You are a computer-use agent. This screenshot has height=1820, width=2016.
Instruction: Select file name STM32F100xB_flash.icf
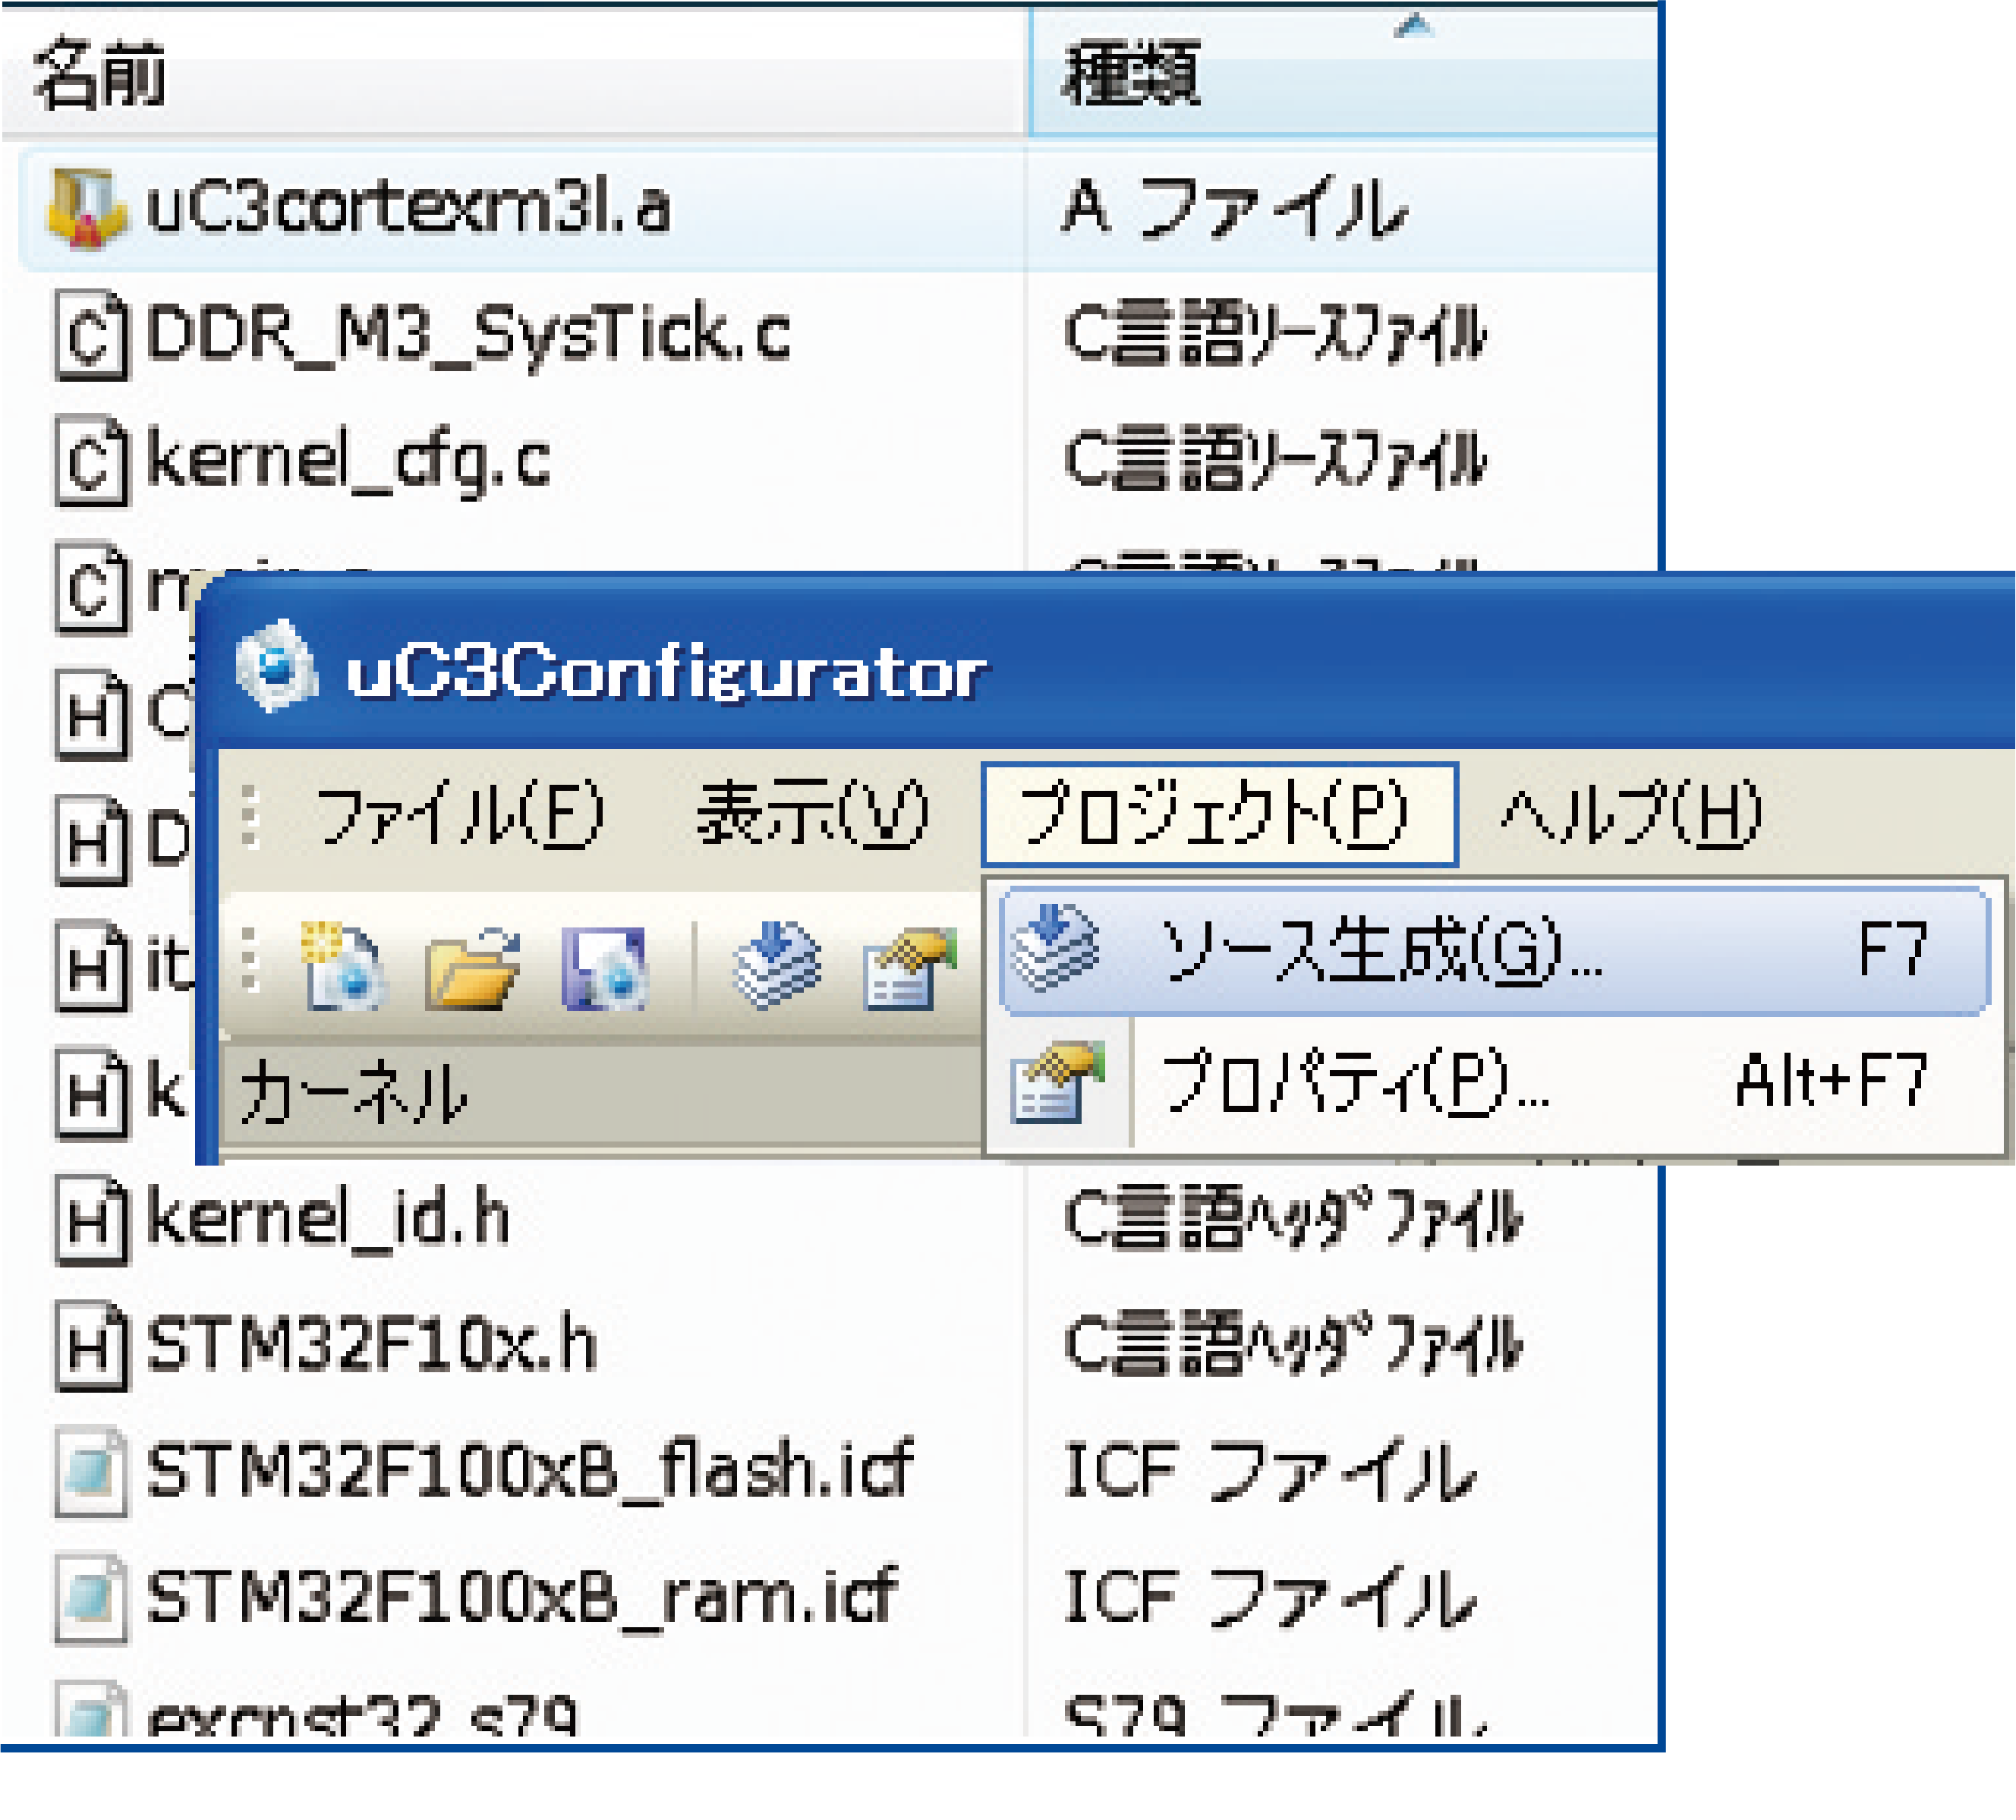tap(529, 1470)
